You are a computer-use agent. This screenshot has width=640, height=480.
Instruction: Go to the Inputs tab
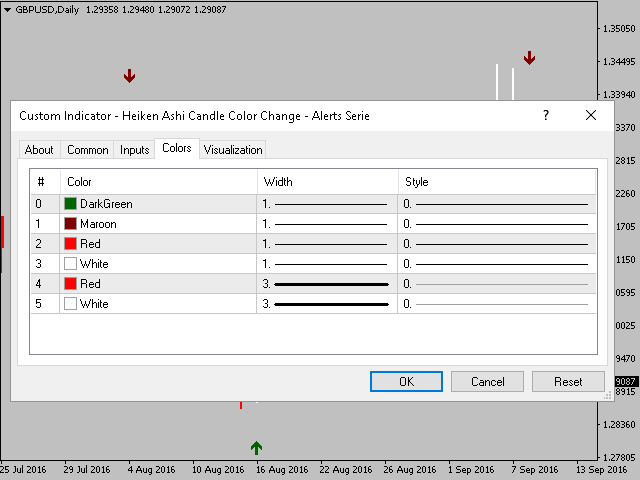click(135, 150)
